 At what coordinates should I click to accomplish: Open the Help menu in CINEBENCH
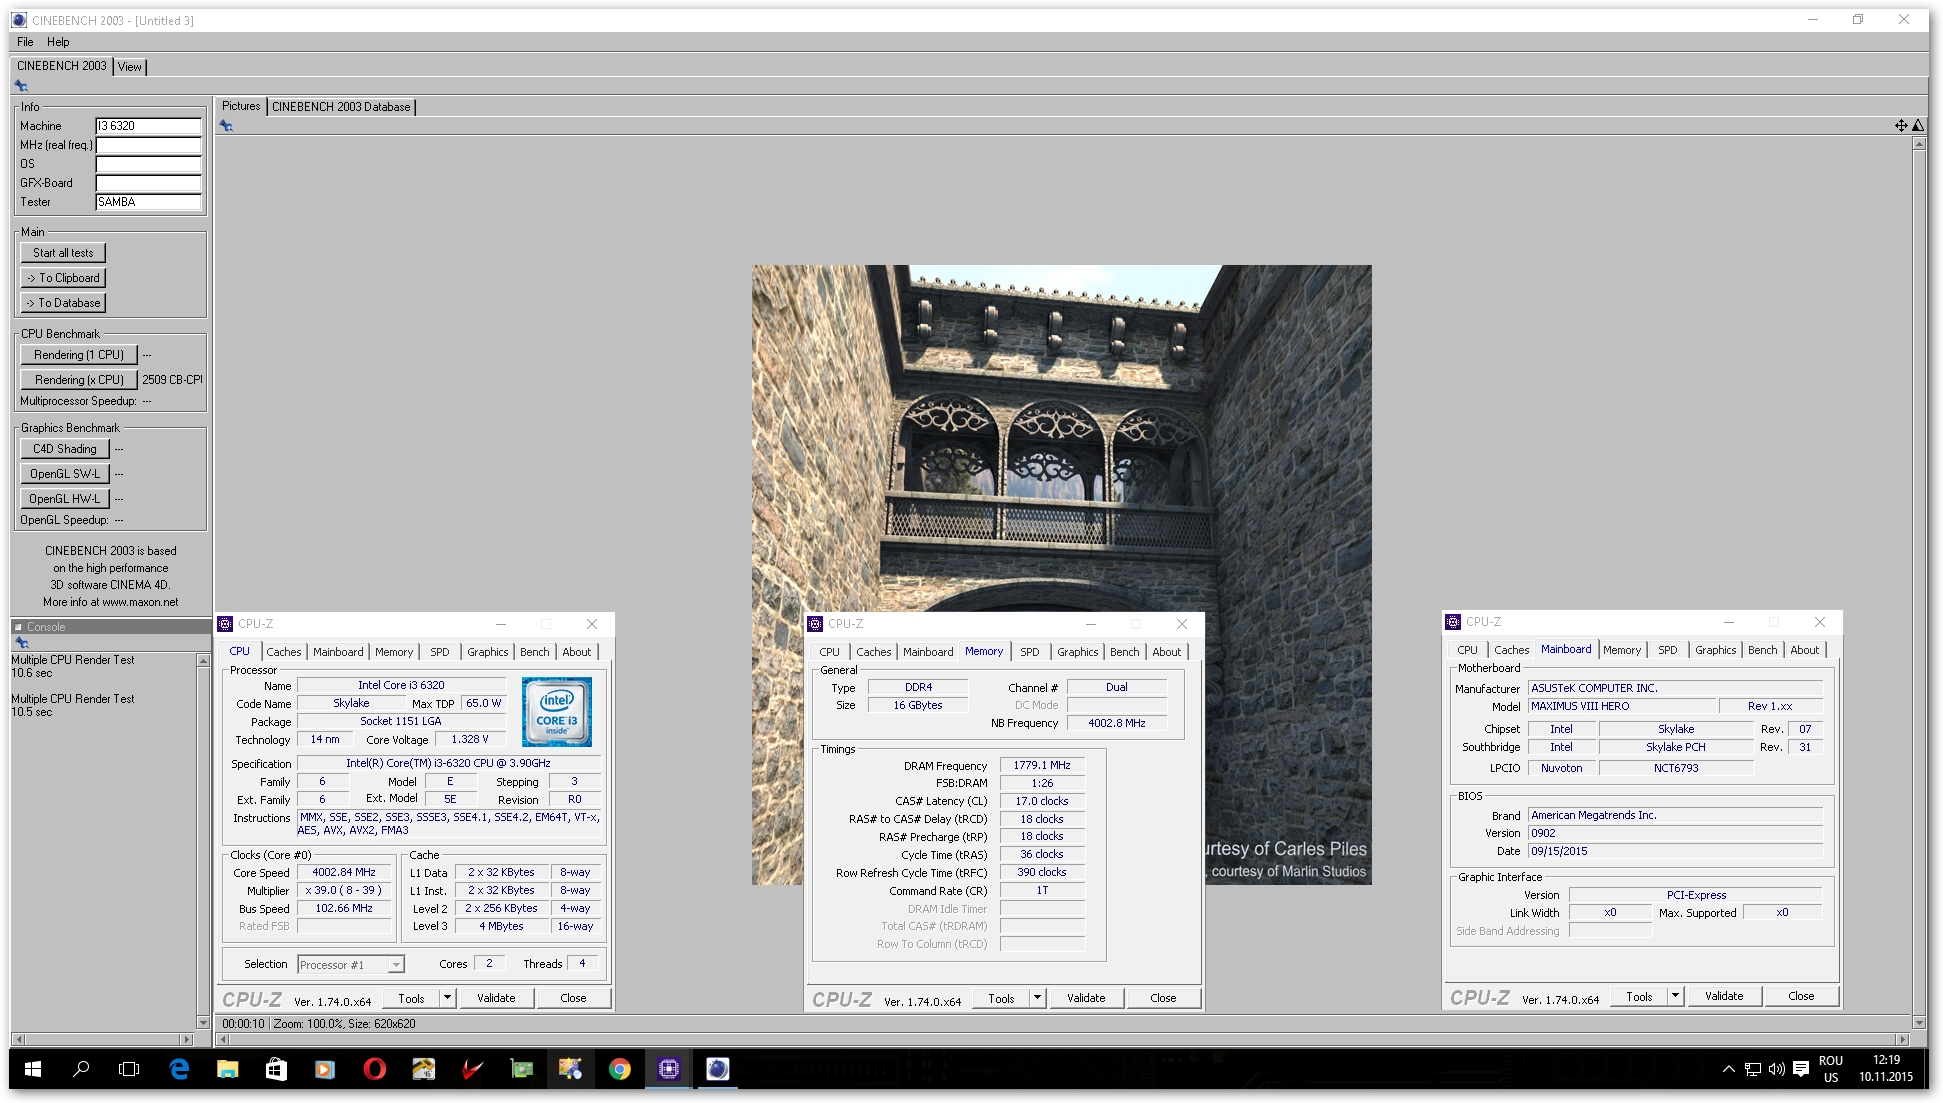click(x=58, y=42)
